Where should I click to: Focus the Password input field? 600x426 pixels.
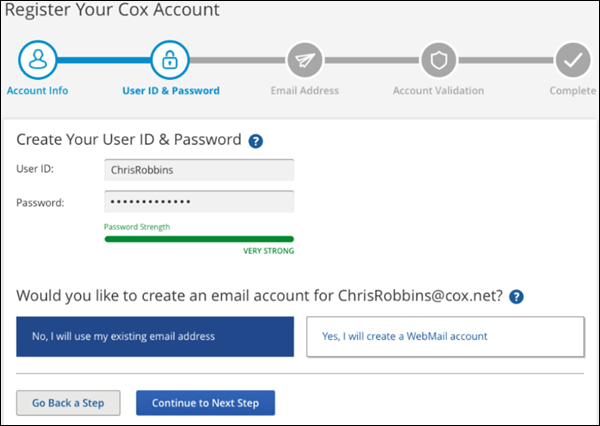[x=199, y=201]
